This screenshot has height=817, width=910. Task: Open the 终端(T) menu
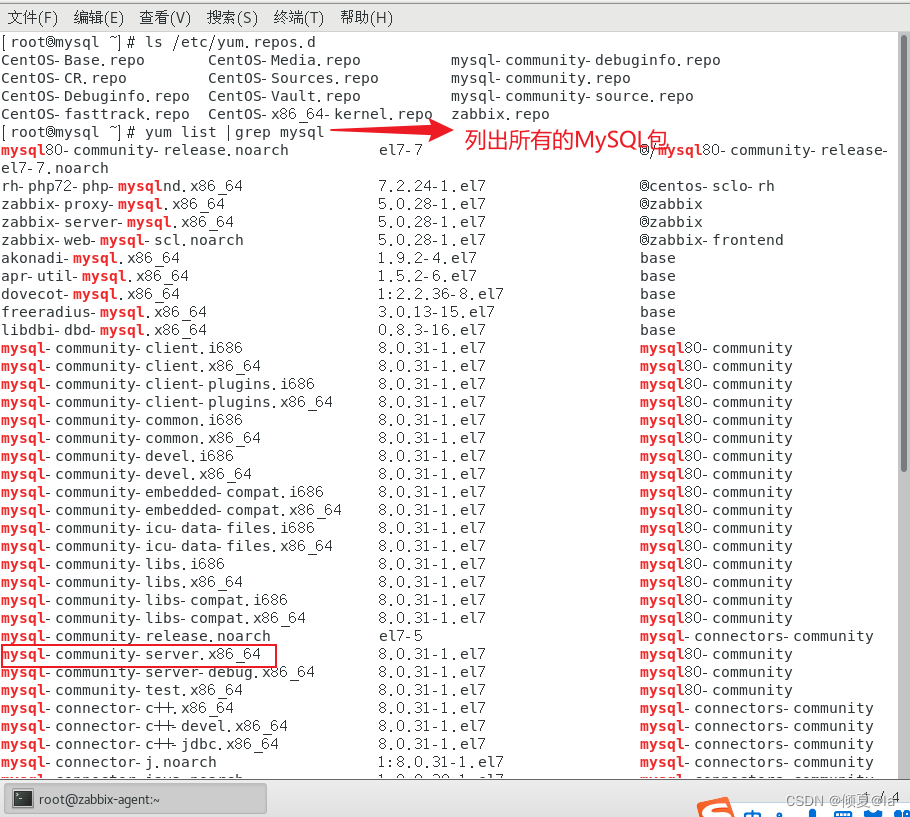coord(298,18)
